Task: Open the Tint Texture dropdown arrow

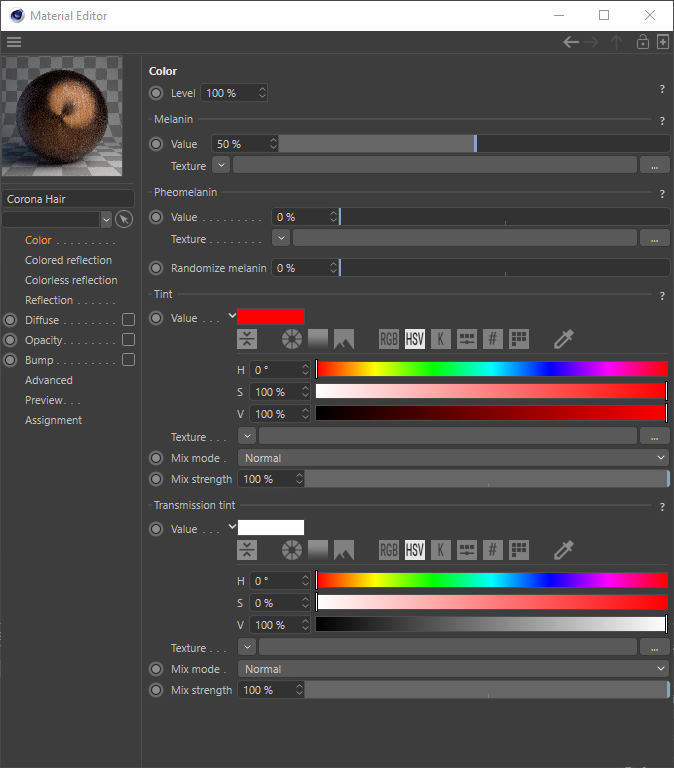Action: coord(247,436)
